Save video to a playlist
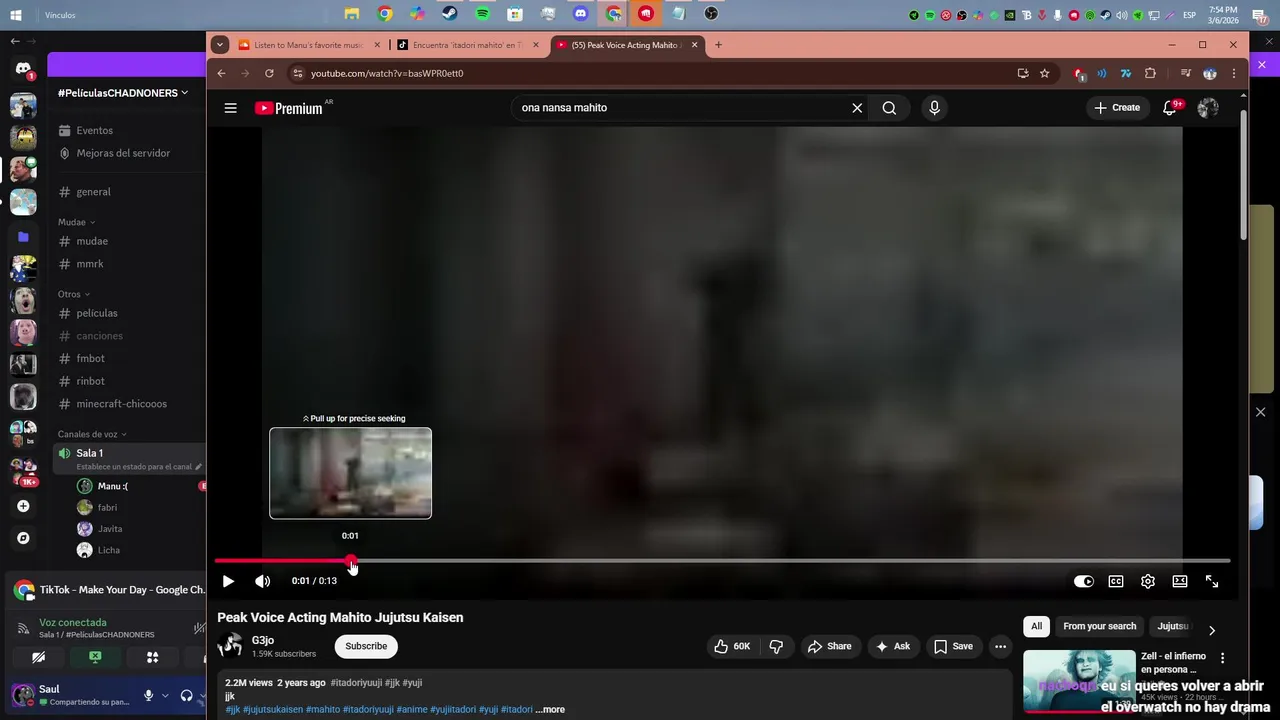The height and width of the screenshot is (720, 1280). pos(953,646)
